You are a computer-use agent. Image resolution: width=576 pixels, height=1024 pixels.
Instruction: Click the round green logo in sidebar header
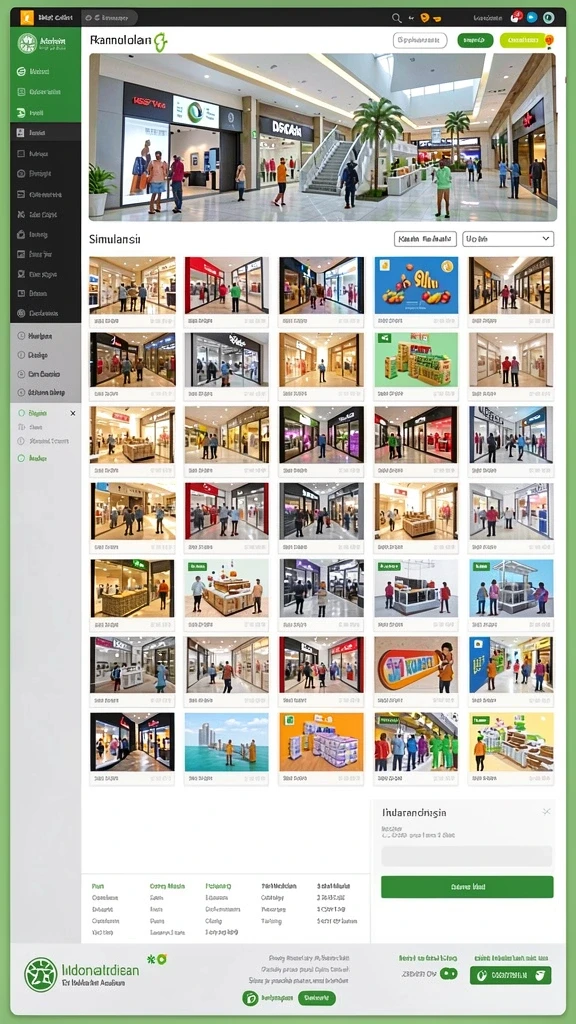click(27, 44)
